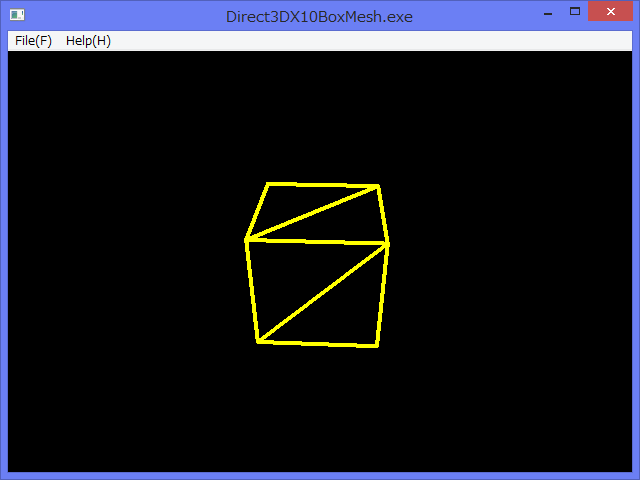Open the File(F) menu
The image size is (640, 480).
point(33,41)
